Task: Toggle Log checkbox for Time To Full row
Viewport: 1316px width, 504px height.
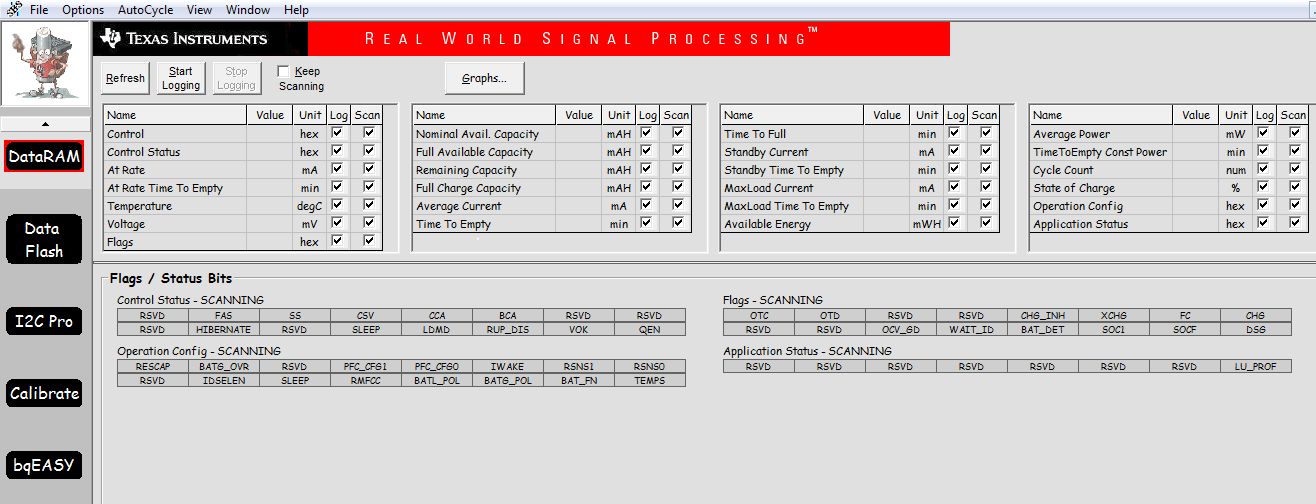Action: [x=954, y=133]
